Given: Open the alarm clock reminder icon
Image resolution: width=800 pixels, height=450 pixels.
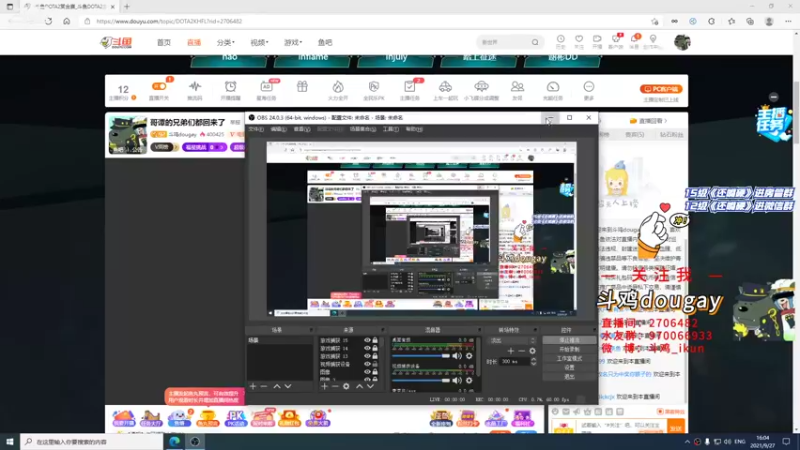Looking at the screenshot, I should pos(231,86).
